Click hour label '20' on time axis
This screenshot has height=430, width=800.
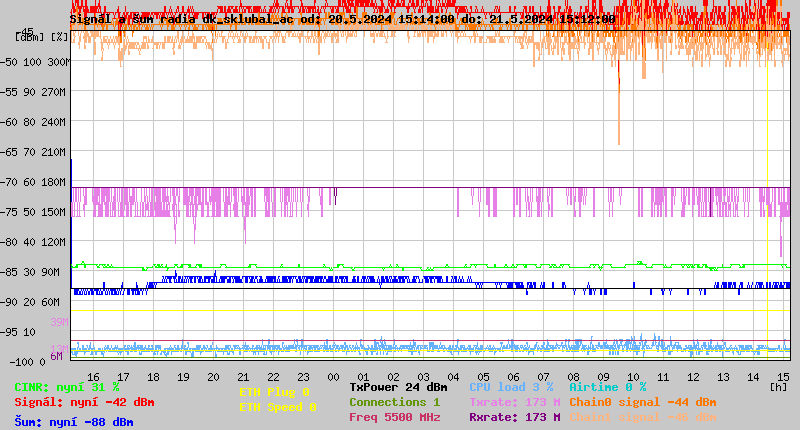pyautogui.click(x=213, y=377)
